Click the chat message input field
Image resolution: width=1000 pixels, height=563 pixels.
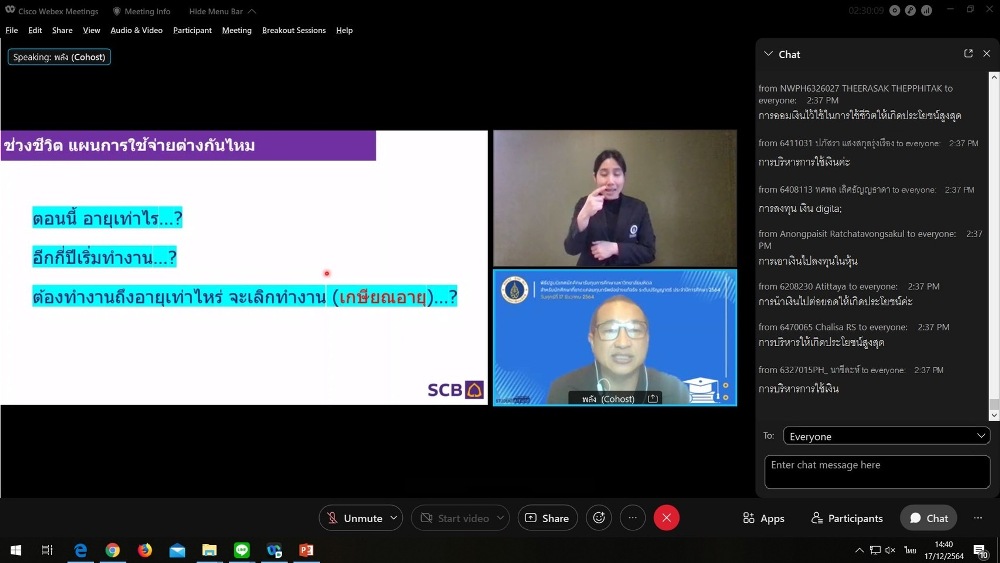point(876,472)
